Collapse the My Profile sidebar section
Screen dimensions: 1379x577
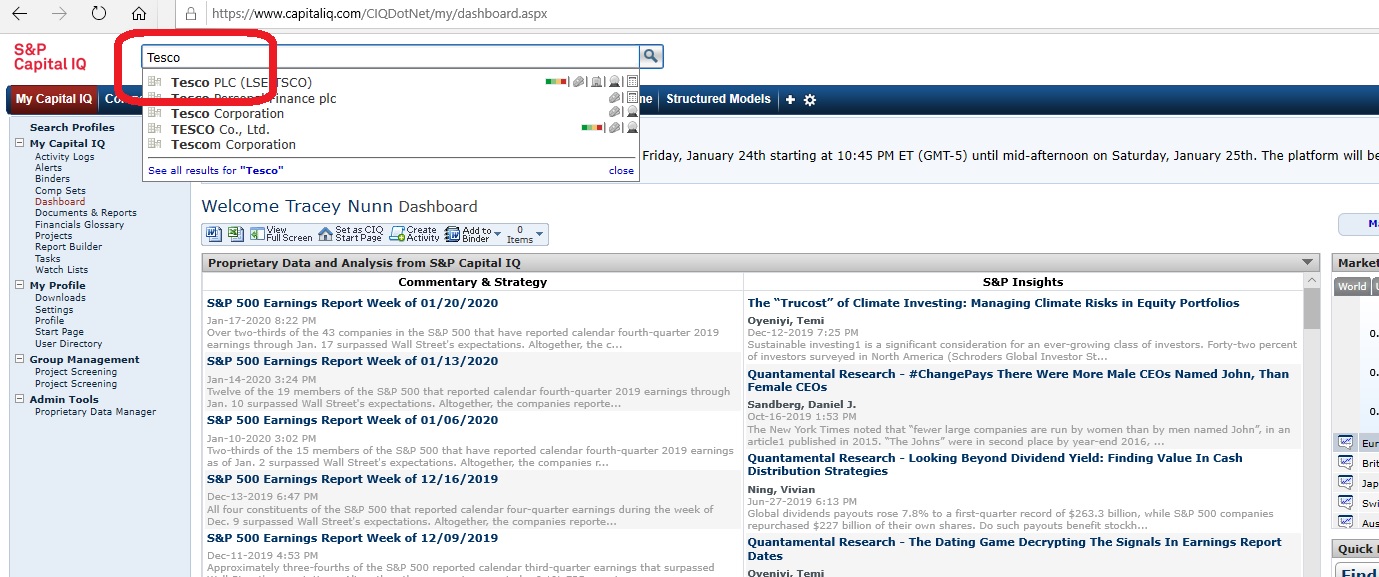click(21, 286)
